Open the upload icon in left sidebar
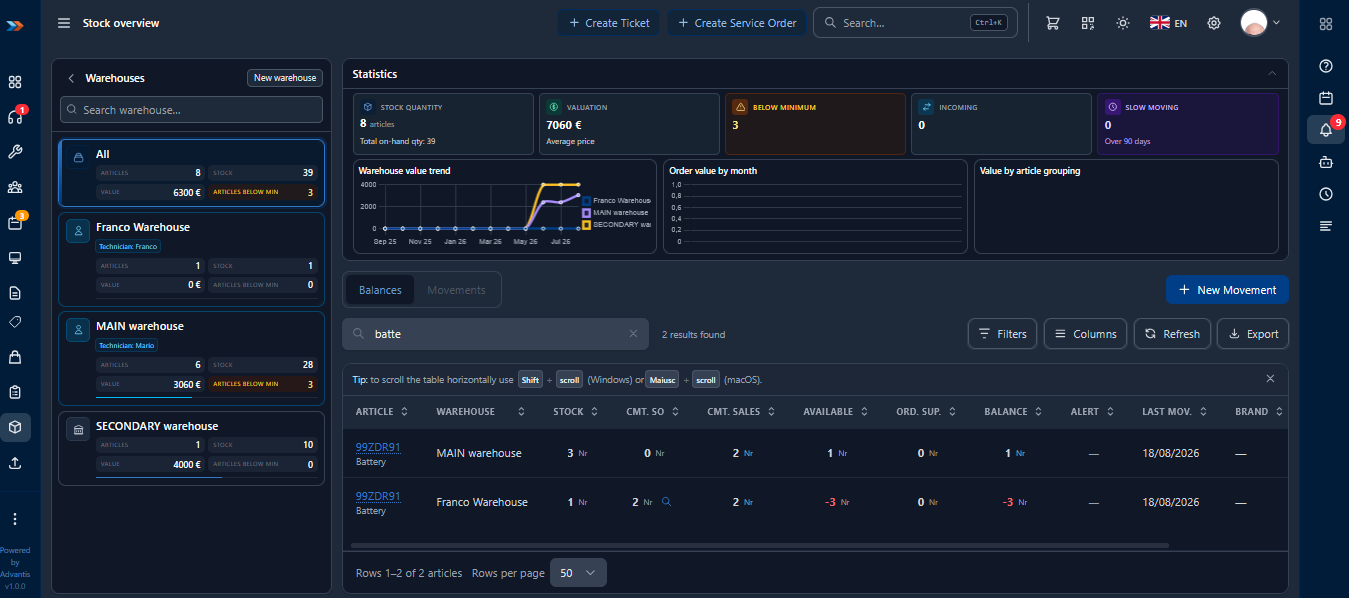Screen dimensions: 1349x598 click(x=15, y=463)
